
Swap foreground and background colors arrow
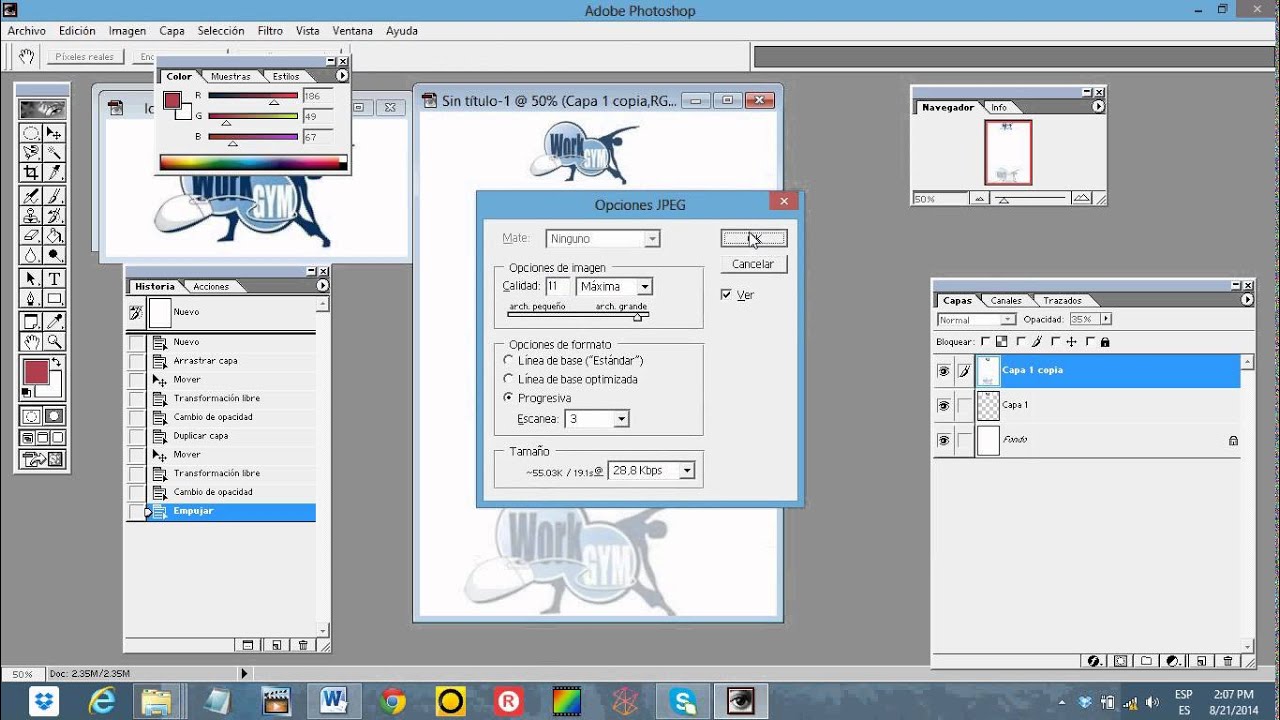click(57, 362)
